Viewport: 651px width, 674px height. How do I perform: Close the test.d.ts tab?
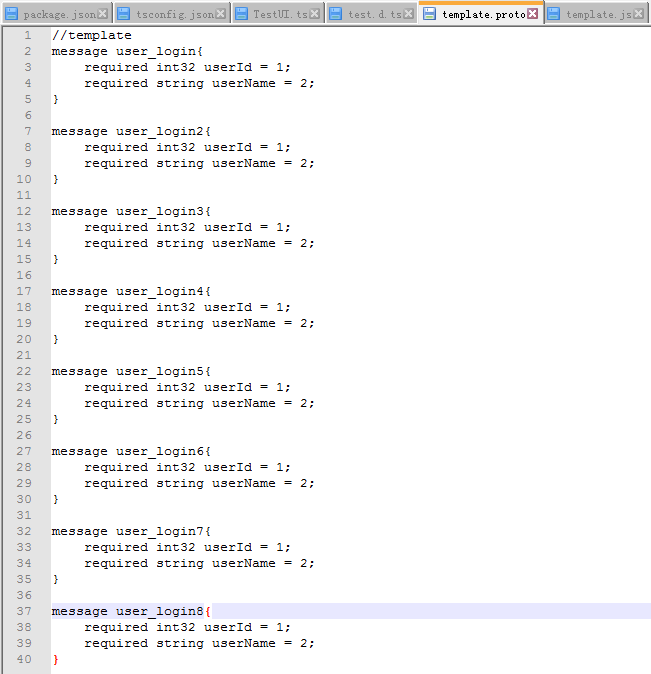[408, 14]
